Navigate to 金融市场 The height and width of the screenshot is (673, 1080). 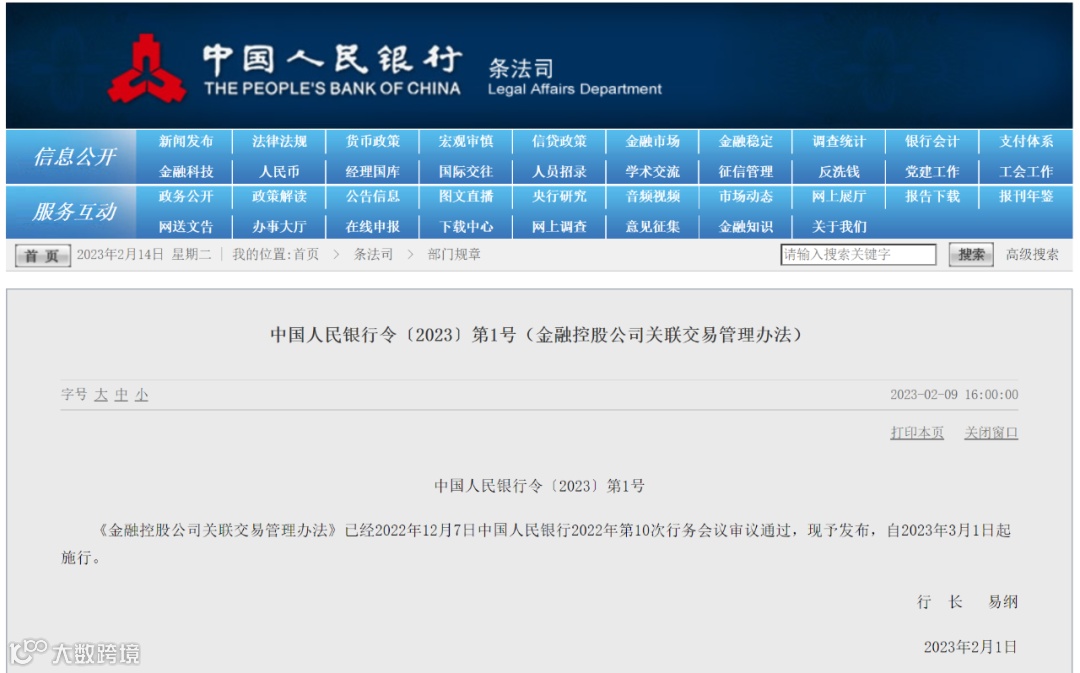652,141
